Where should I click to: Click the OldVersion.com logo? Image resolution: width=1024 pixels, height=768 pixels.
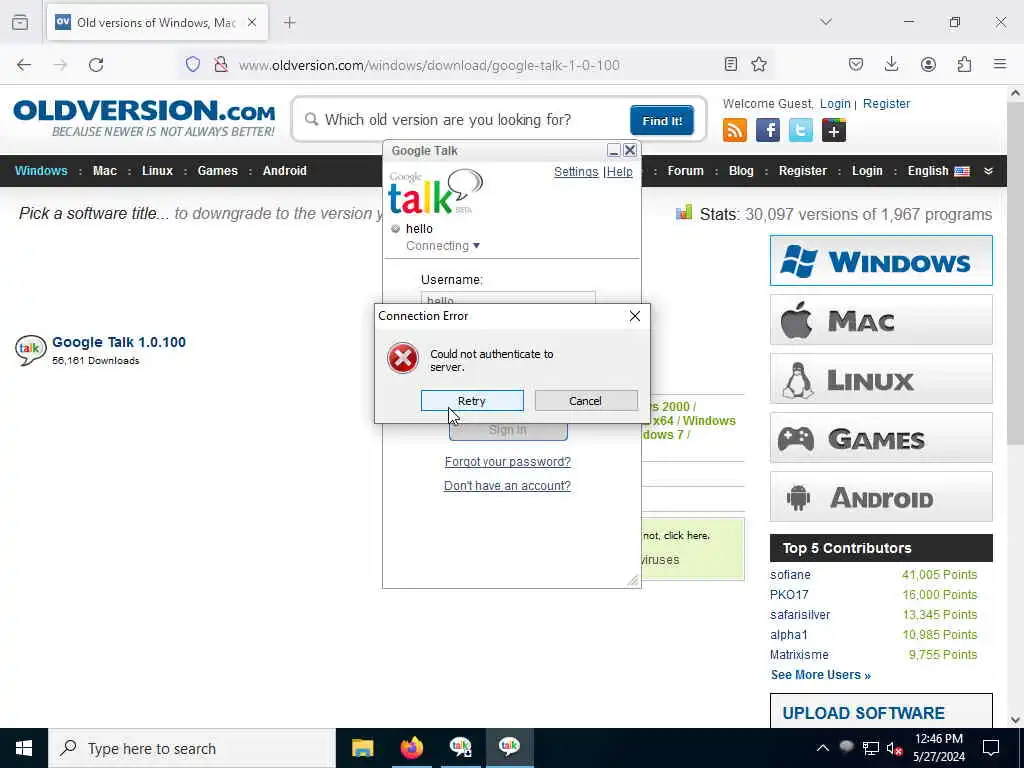pos(144,118)
